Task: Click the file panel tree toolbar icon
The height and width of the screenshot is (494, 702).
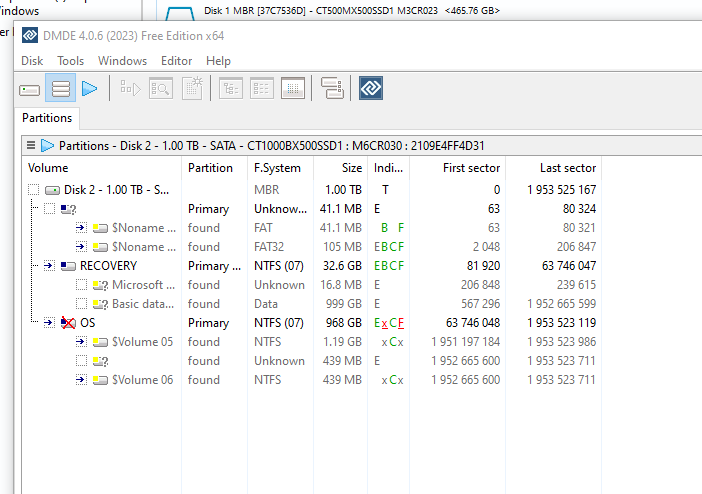Action: pyautogui.click(x=231, y=89)
